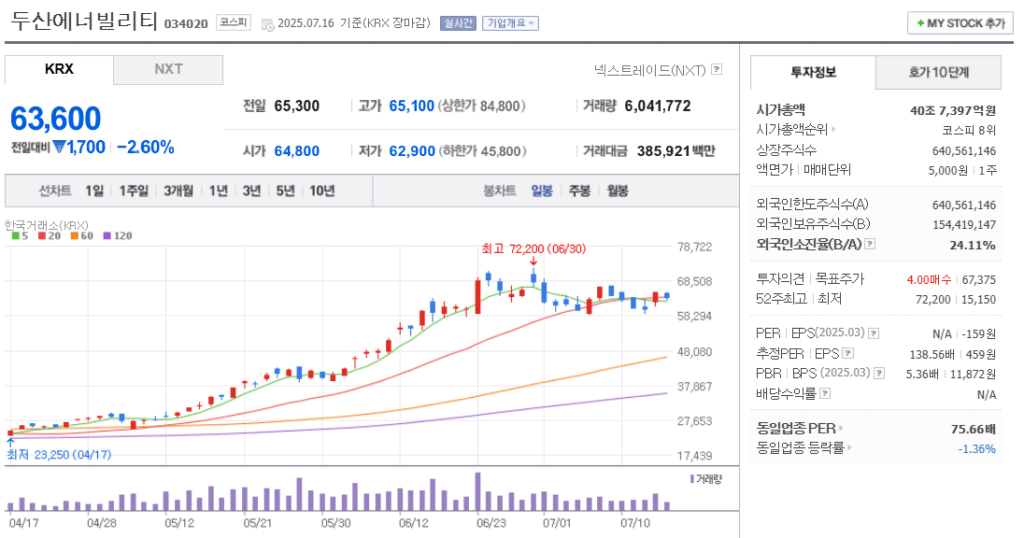The image size is (1024, 538).
Task: Click the 거래대금 value 385,921
Action: (664, 151)
